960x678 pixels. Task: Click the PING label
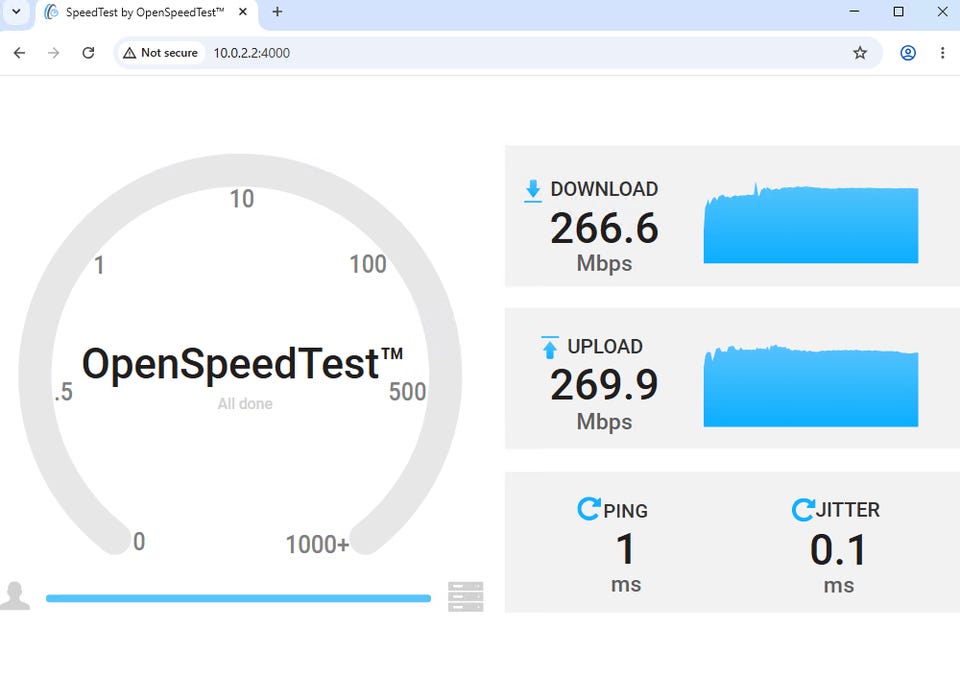[625, 511]
